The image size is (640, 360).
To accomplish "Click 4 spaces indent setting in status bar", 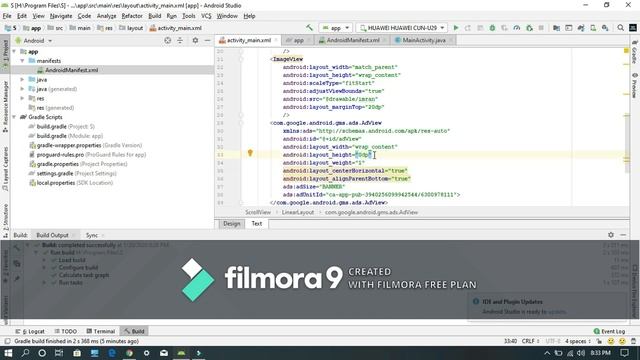I will click(x=578, y=341).
